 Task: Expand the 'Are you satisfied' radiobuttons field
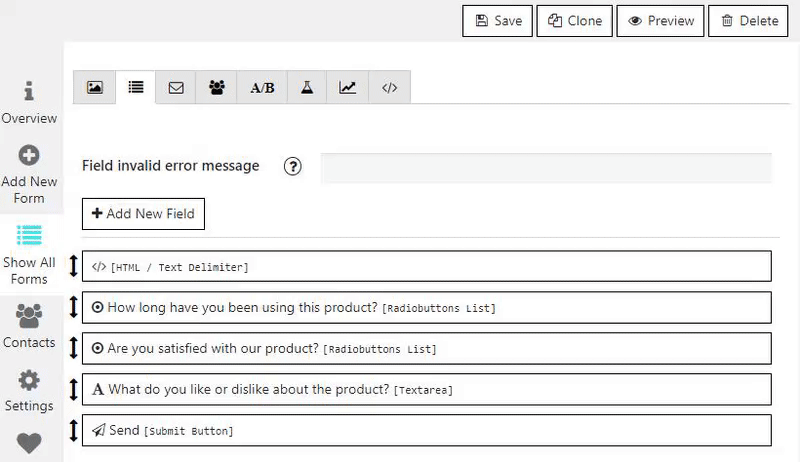tap(427, 348)
